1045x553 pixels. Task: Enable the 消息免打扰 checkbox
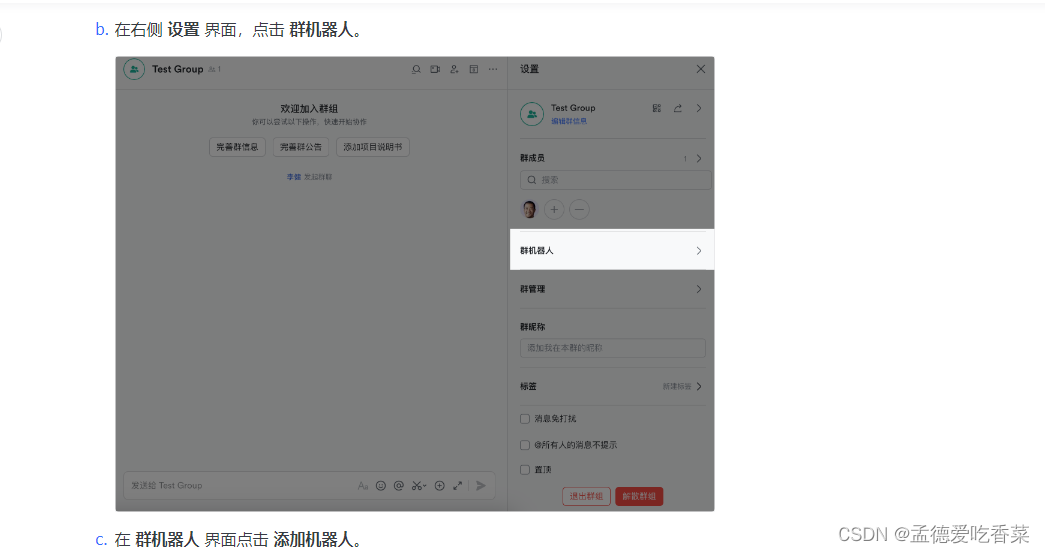coord(524,419)
